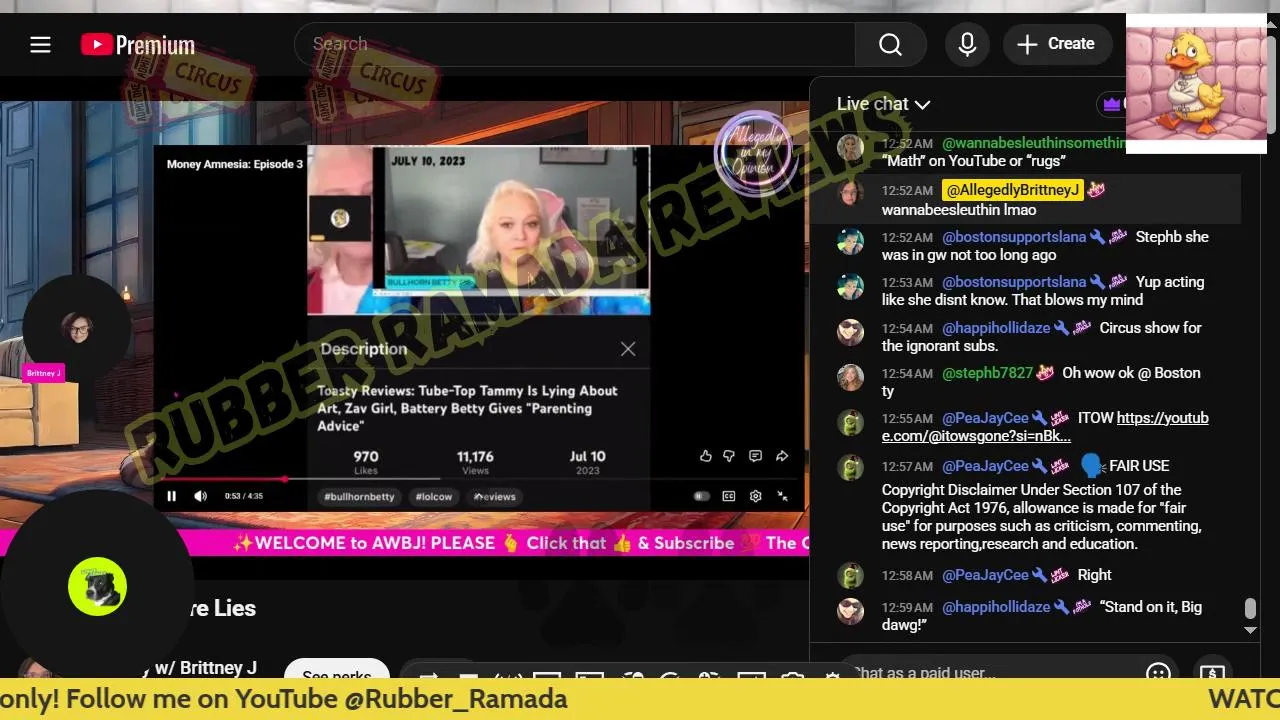Open avatar beside 'wannabeesleuthin lmao' message
Image resolution: width=1280 pixels, height=720 pixels.
(x=850, y=193)
